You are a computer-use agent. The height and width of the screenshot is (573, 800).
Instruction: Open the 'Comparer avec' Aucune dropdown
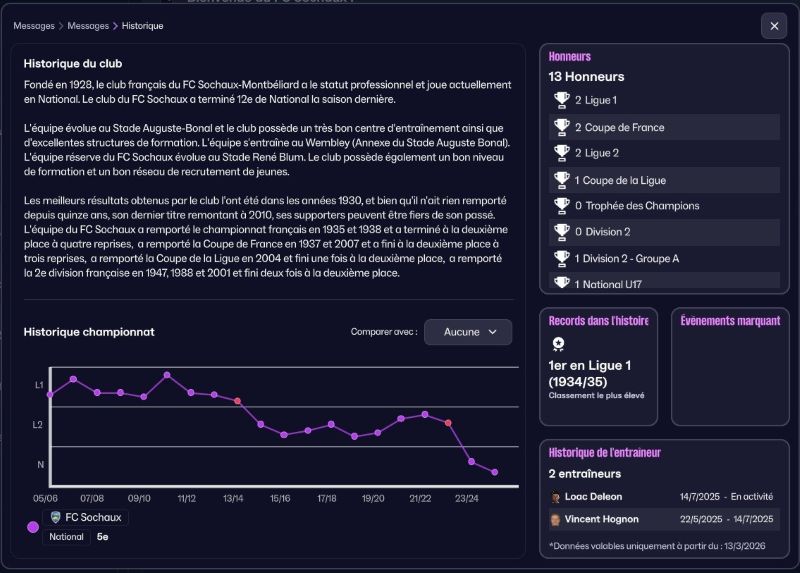[x=467, y=332]
